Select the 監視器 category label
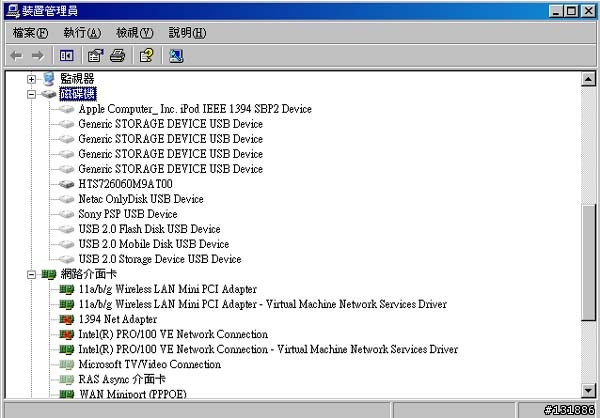 (77, 79)
